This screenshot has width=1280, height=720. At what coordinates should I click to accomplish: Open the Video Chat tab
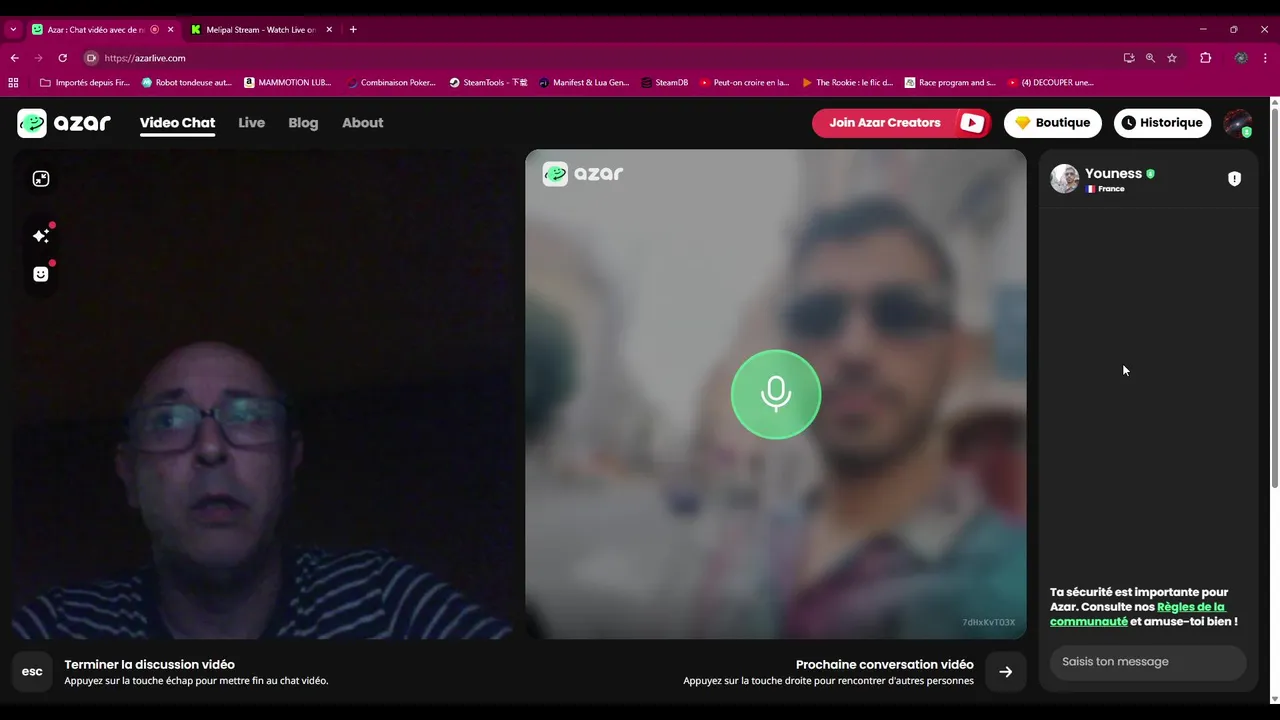(177, 123)
